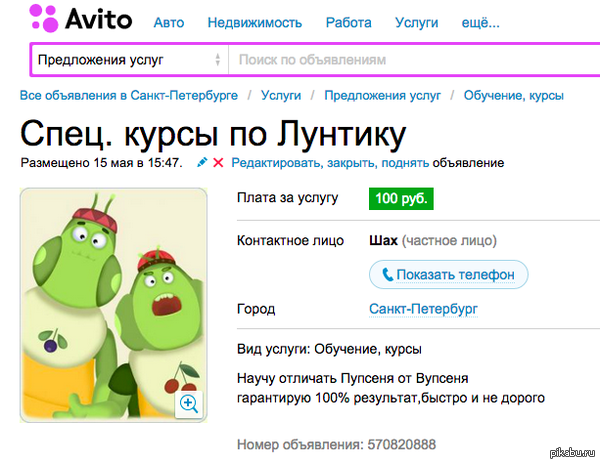Go to the Услуги section
This screenshot has height=464, width=600.
(415, 22)
